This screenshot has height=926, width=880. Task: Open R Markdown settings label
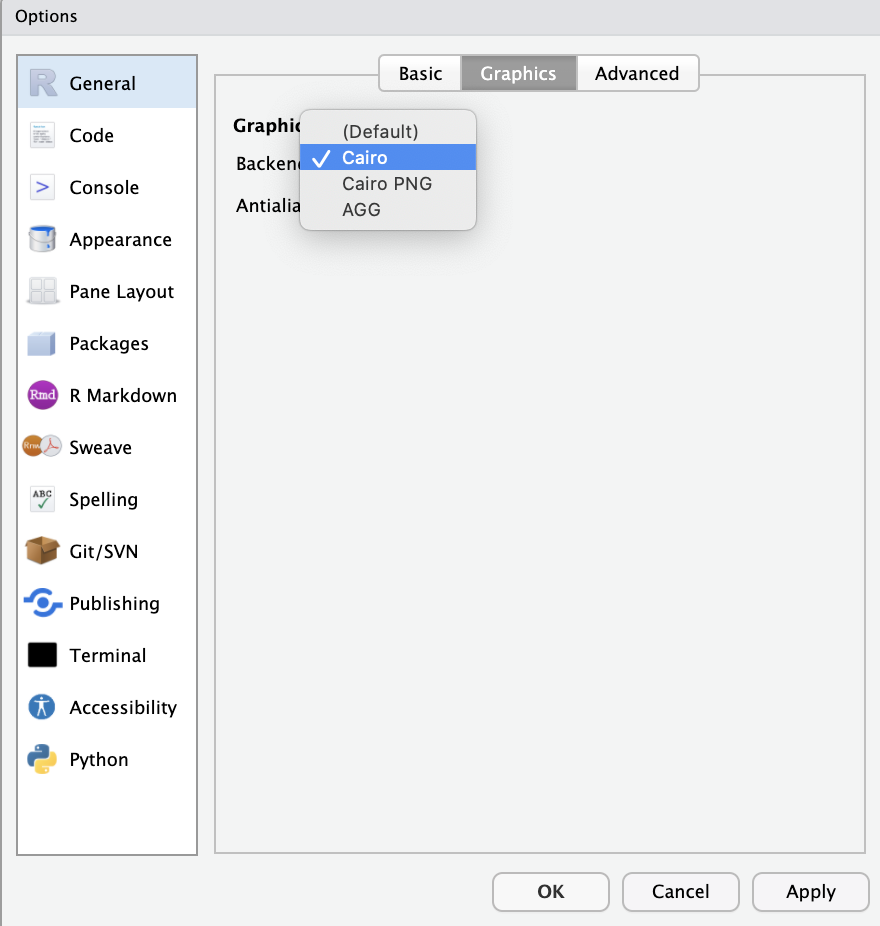(123, 395)
